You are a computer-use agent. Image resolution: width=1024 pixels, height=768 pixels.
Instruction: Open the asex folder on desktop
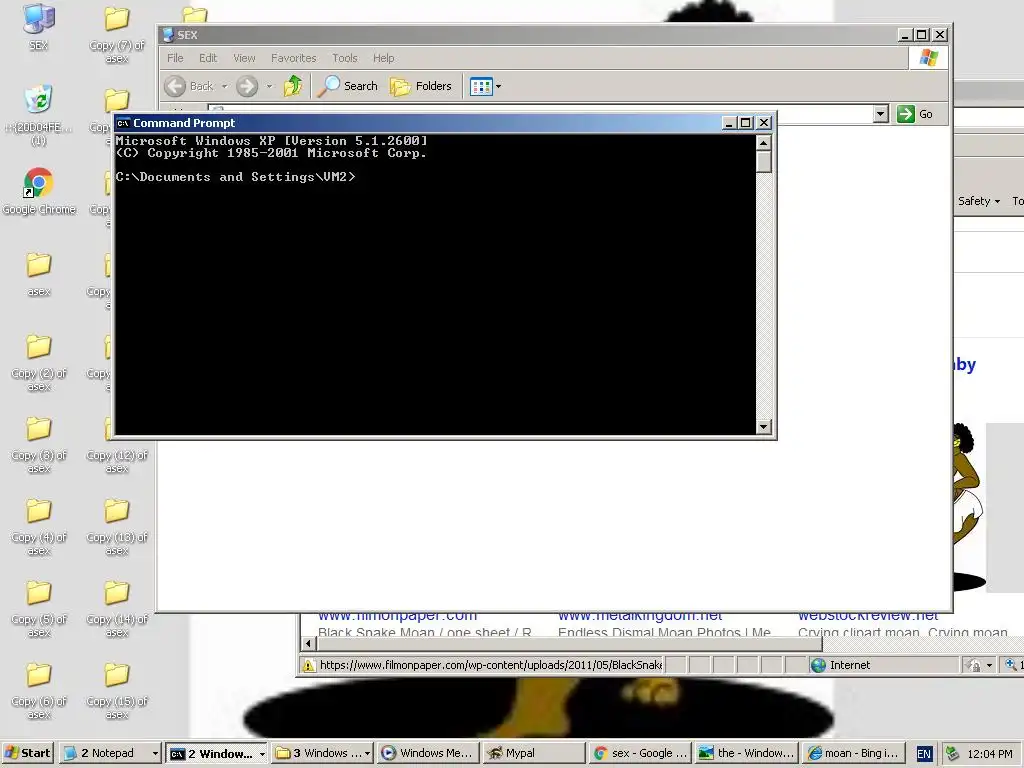click(39, 274)
